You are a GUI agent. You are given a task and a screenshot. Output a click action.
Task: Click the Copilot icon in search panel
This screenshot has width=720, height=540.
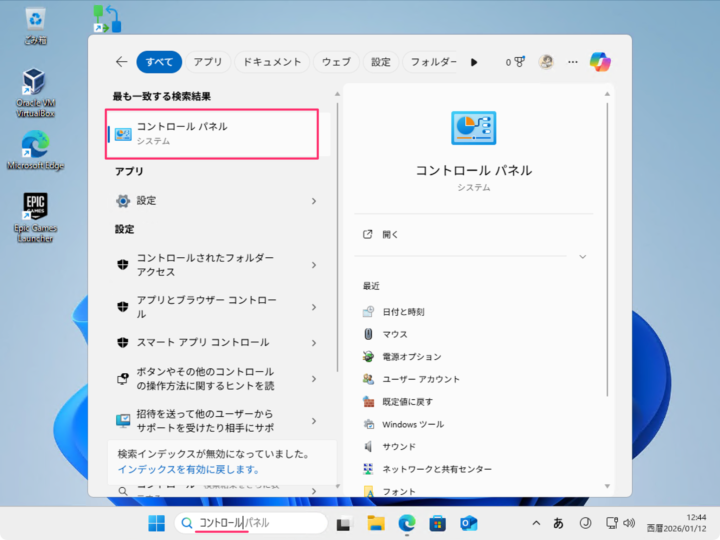[x=600, y=62]
